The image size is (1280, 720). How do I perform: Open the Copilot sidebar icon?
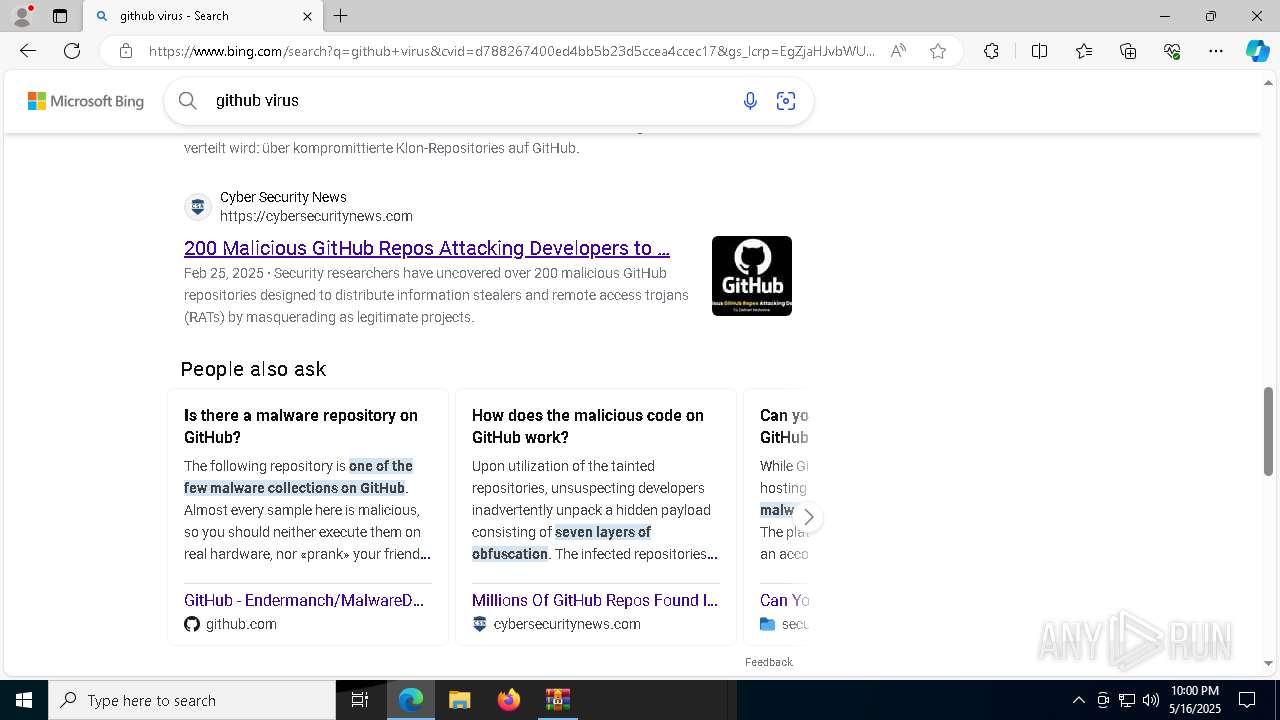pyautogui.click(x=1257, y=51)
